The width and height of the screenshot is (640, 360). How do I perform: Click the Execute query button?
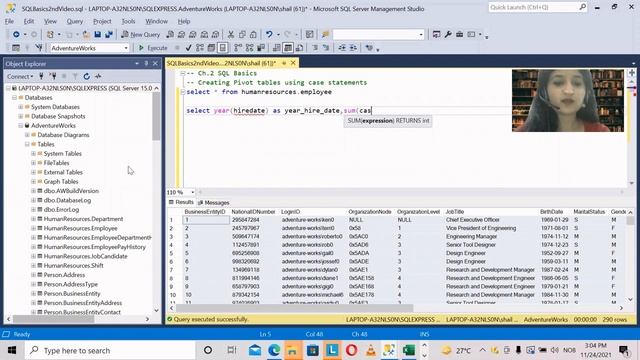pos(153,48)
